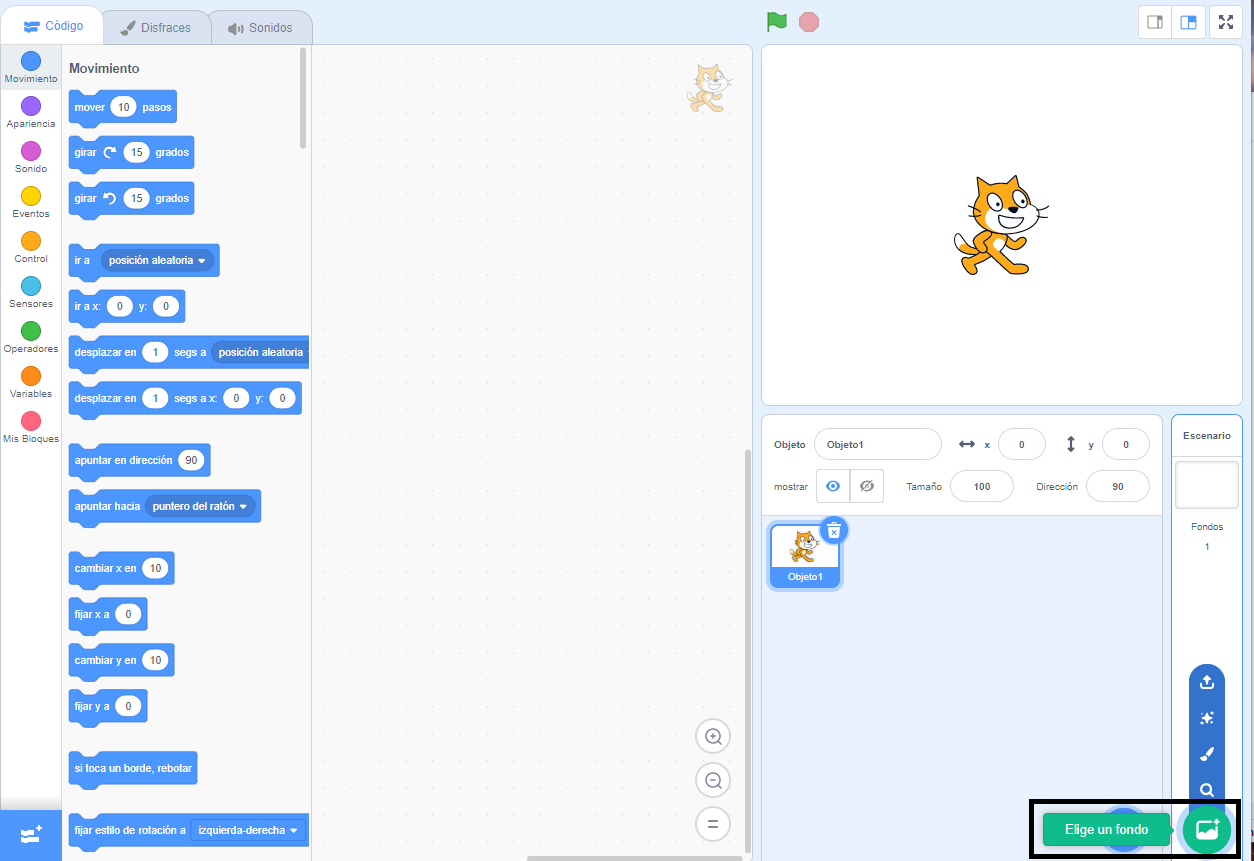Open the sprite upload icon
Screen dimensions: 1254x861
pyautogui.click(x=1206, y=682)
